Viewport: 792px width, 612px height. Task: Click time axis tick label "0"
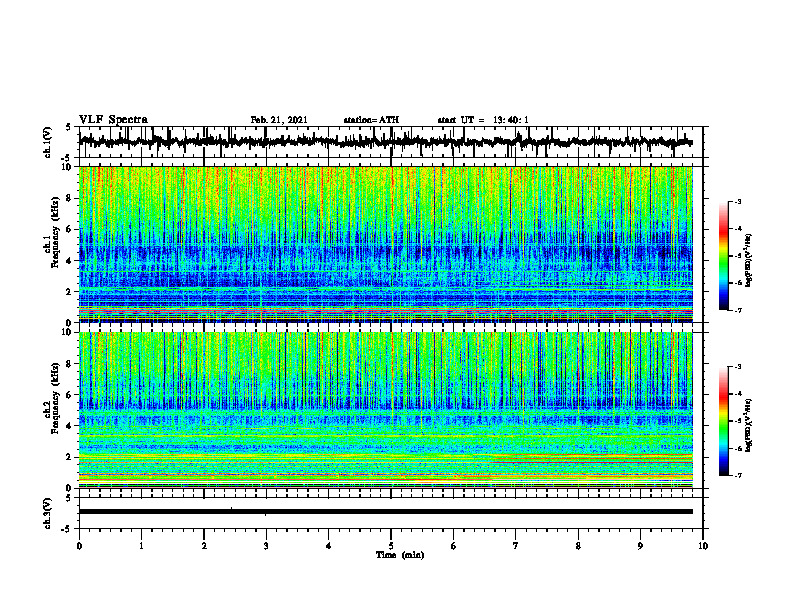(79, 546)
